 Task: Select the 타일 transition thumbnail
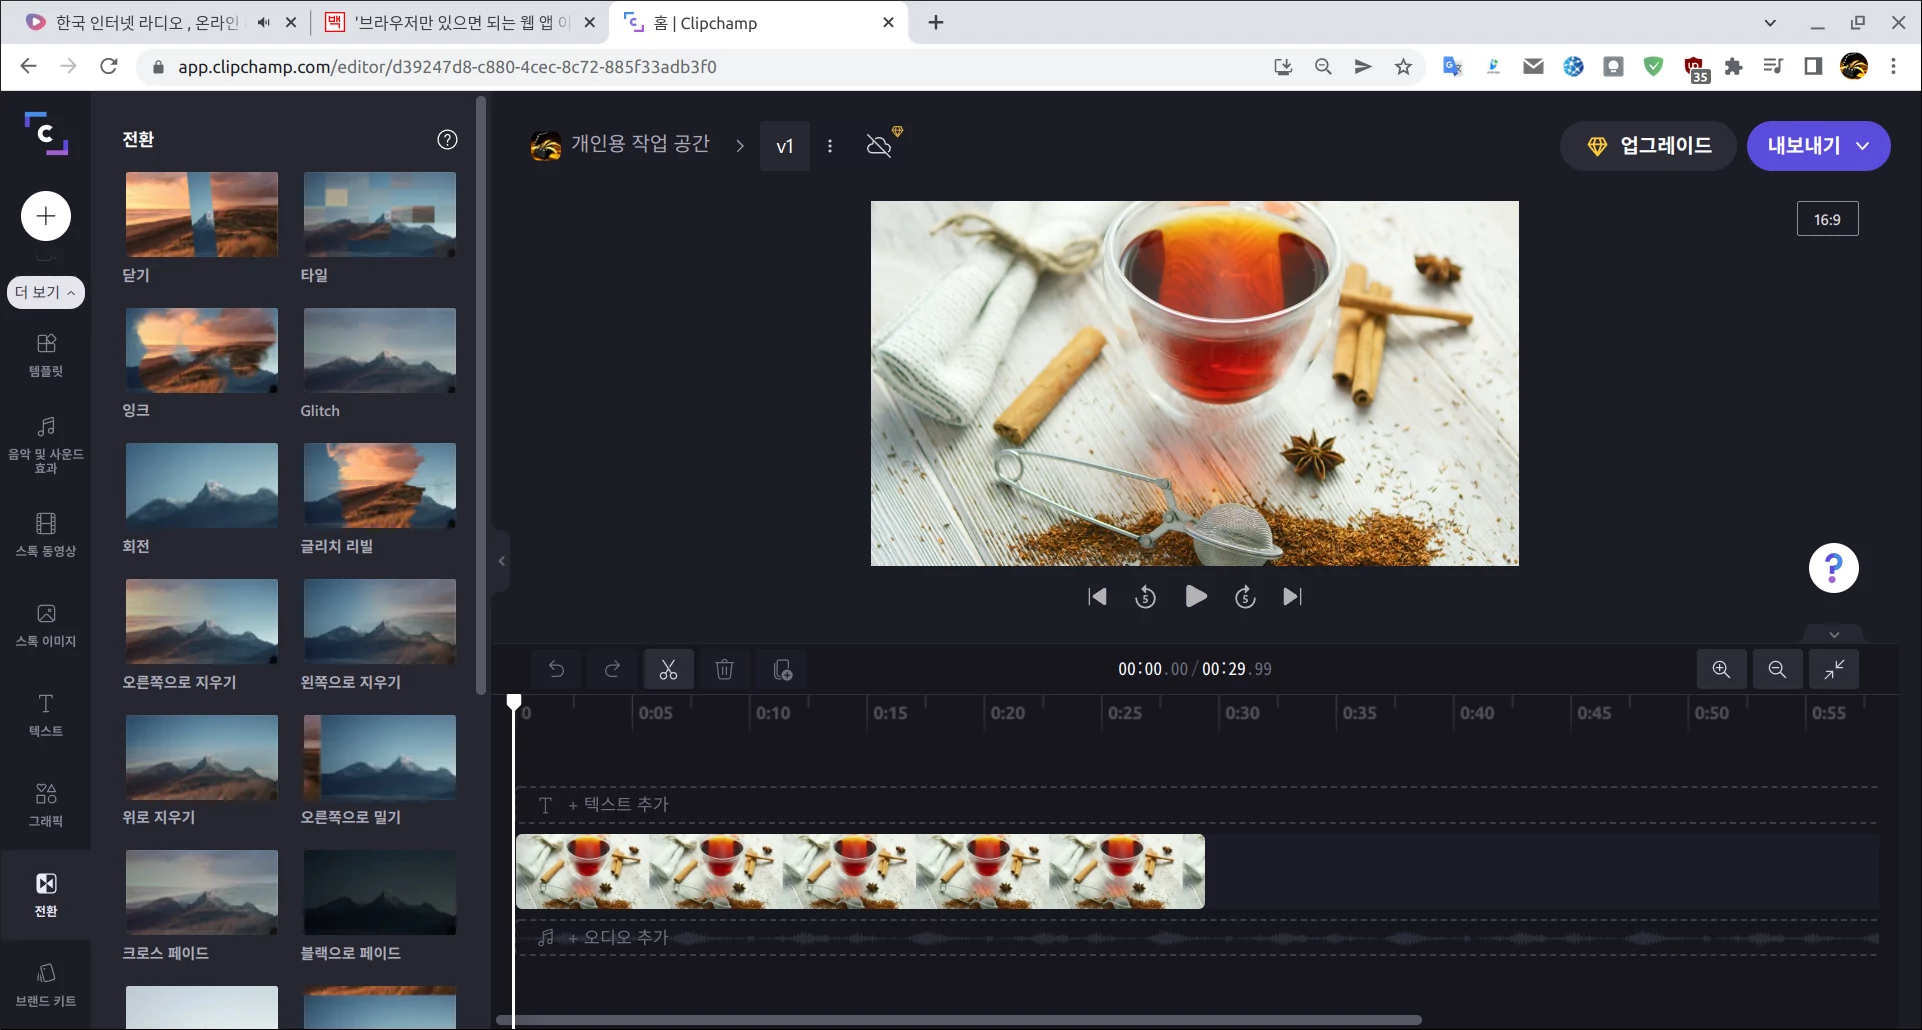point(380,214)
